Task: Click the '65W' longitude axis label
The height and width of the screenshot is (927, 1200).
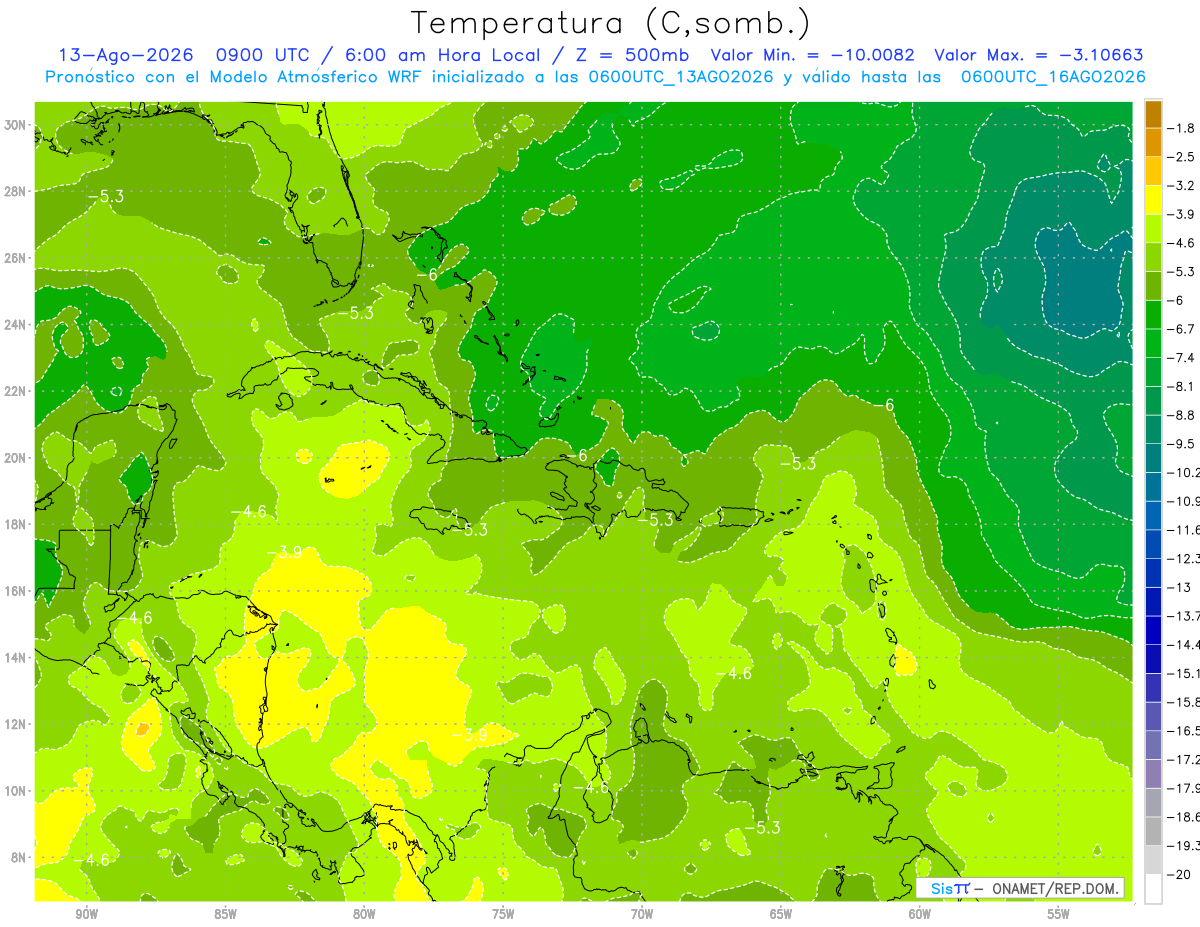Action: click(781, 915)
